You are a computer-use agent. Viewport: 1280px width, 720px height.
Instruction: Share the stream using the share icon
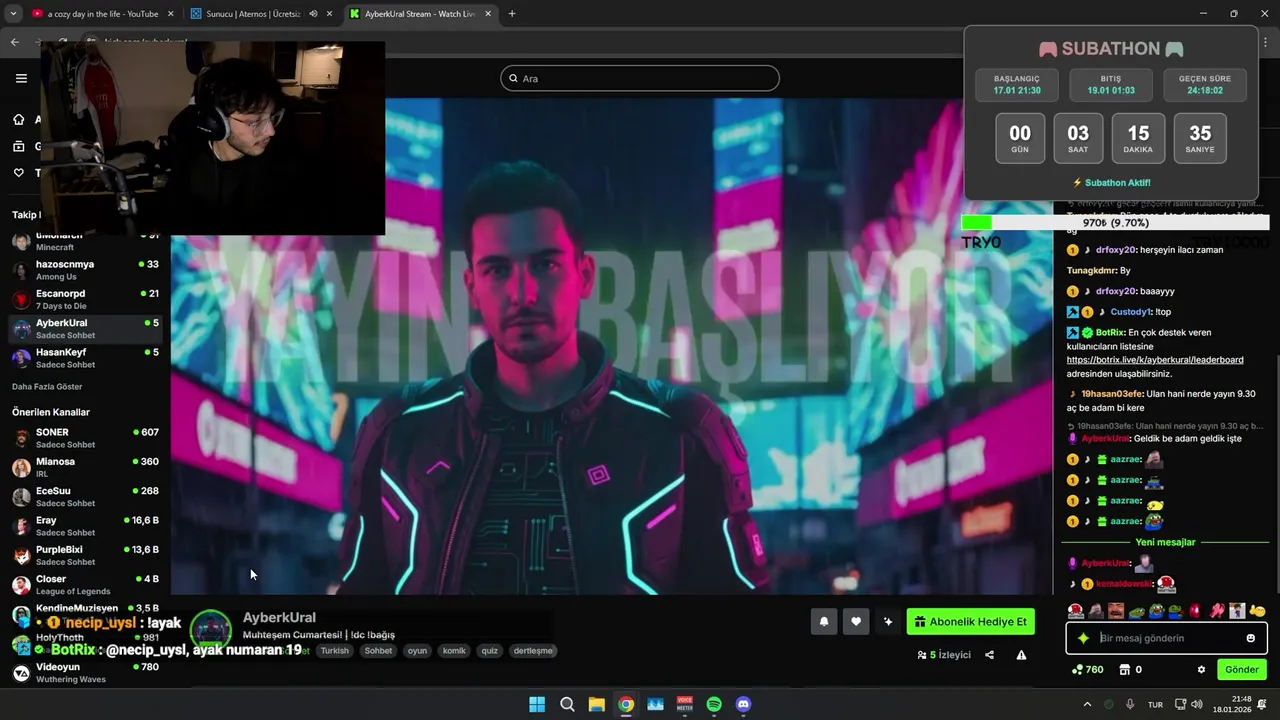(x=989, y=655)
